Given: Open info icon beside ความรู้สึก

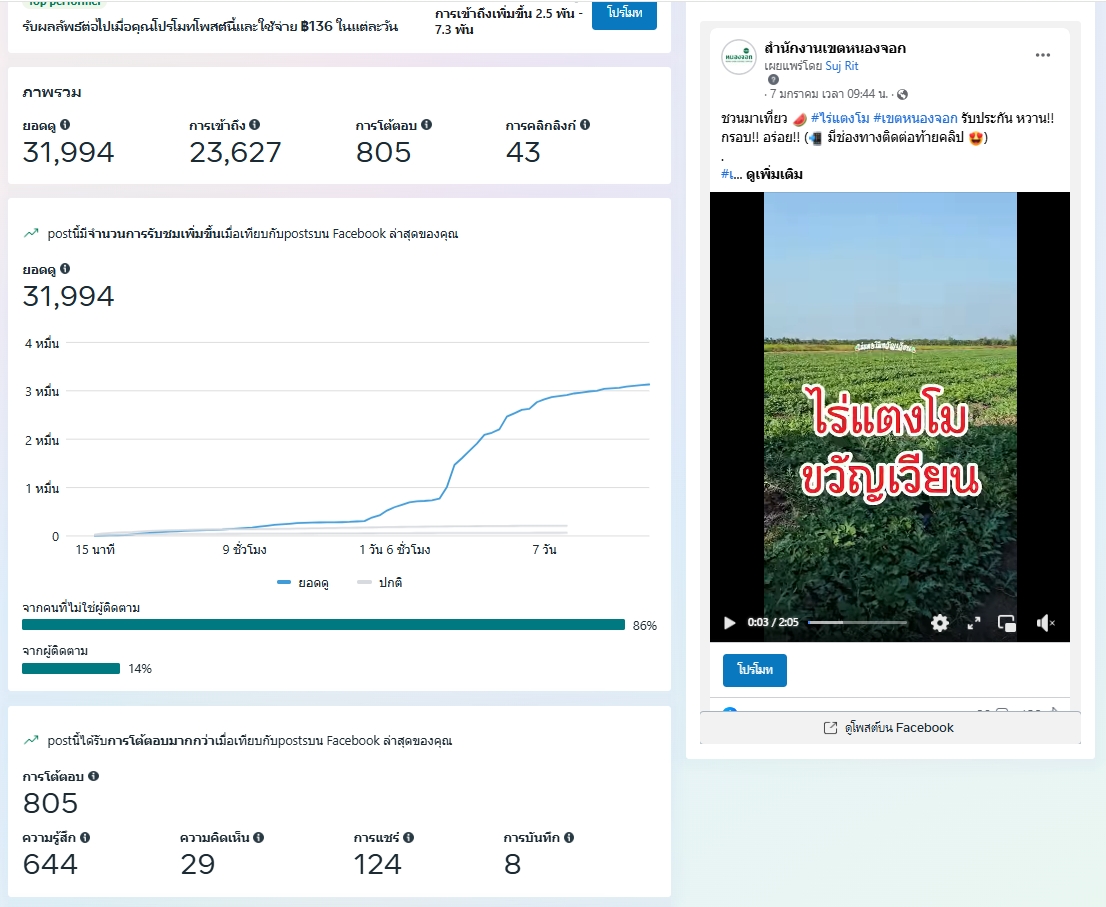Looking at the screenshot, I should coord(85,837).
